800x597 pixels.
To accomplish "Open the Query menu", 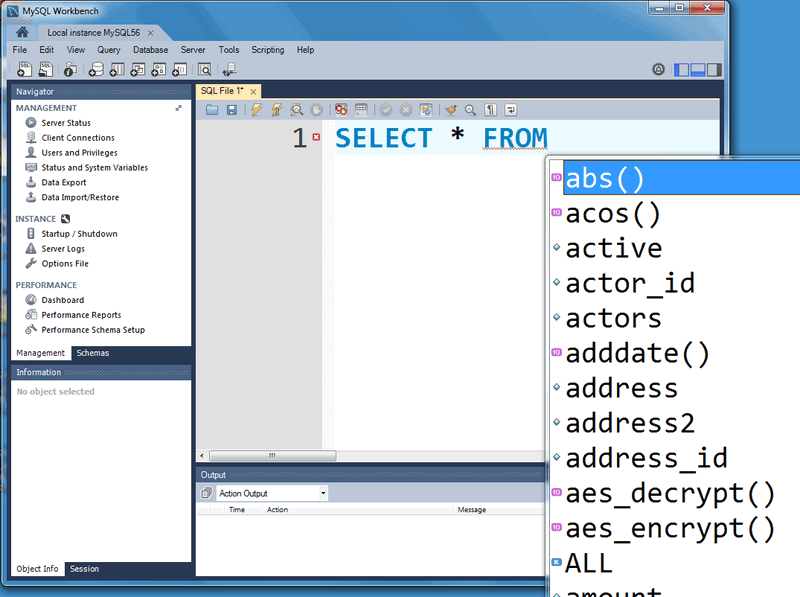I will point(109,49).
